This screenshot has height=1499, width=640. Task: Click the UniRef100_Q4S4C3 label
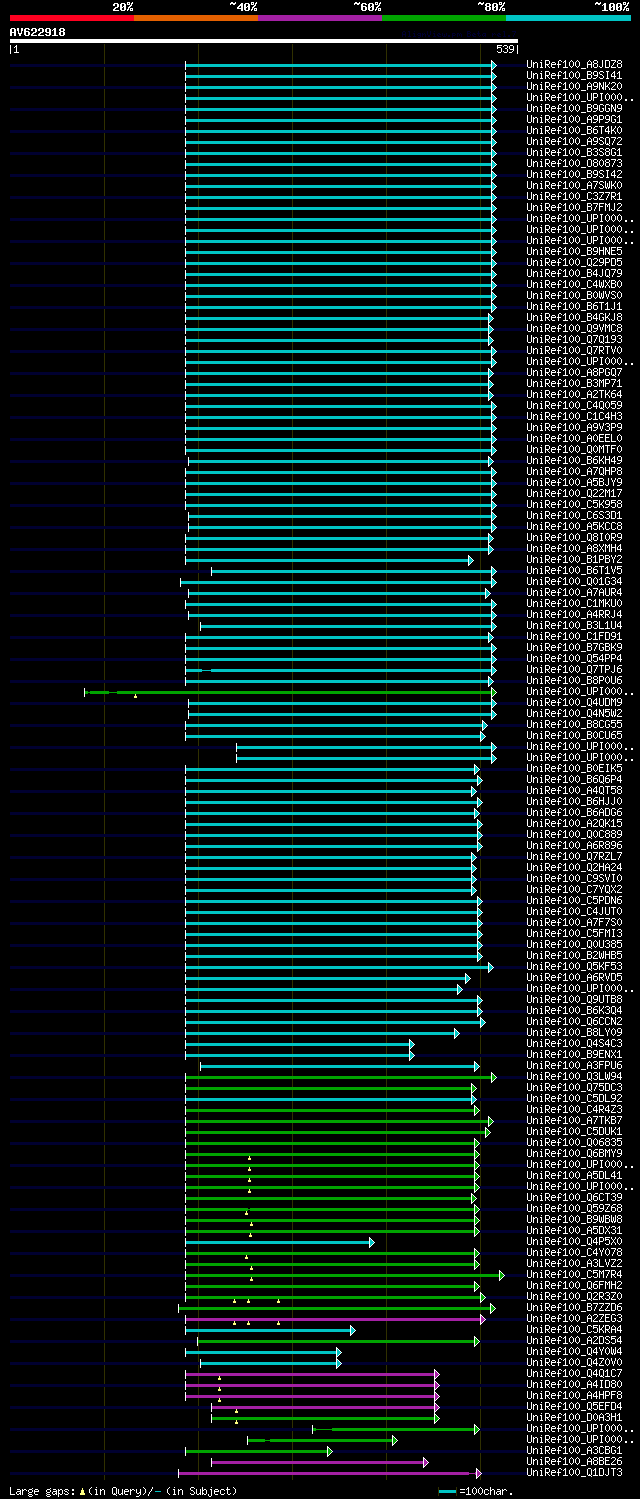coord(576,1043)
